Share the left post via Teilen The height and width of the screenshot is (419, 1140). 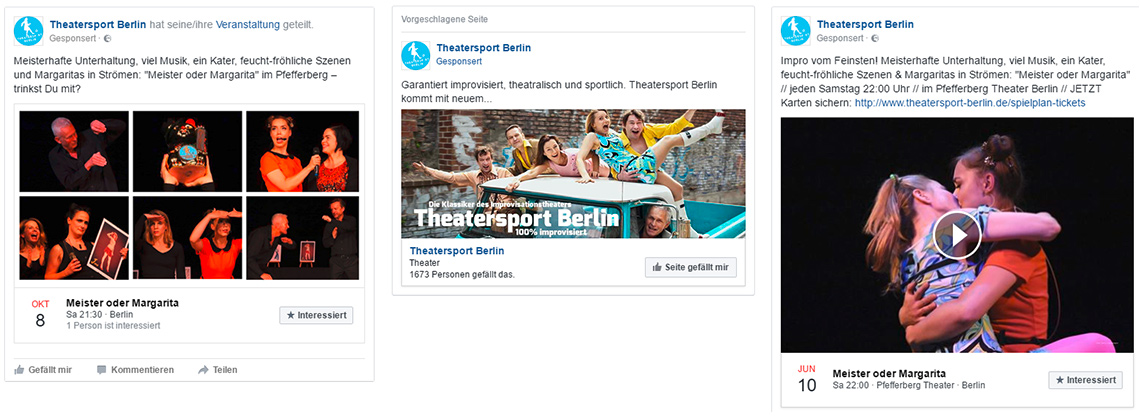point(217,370)
